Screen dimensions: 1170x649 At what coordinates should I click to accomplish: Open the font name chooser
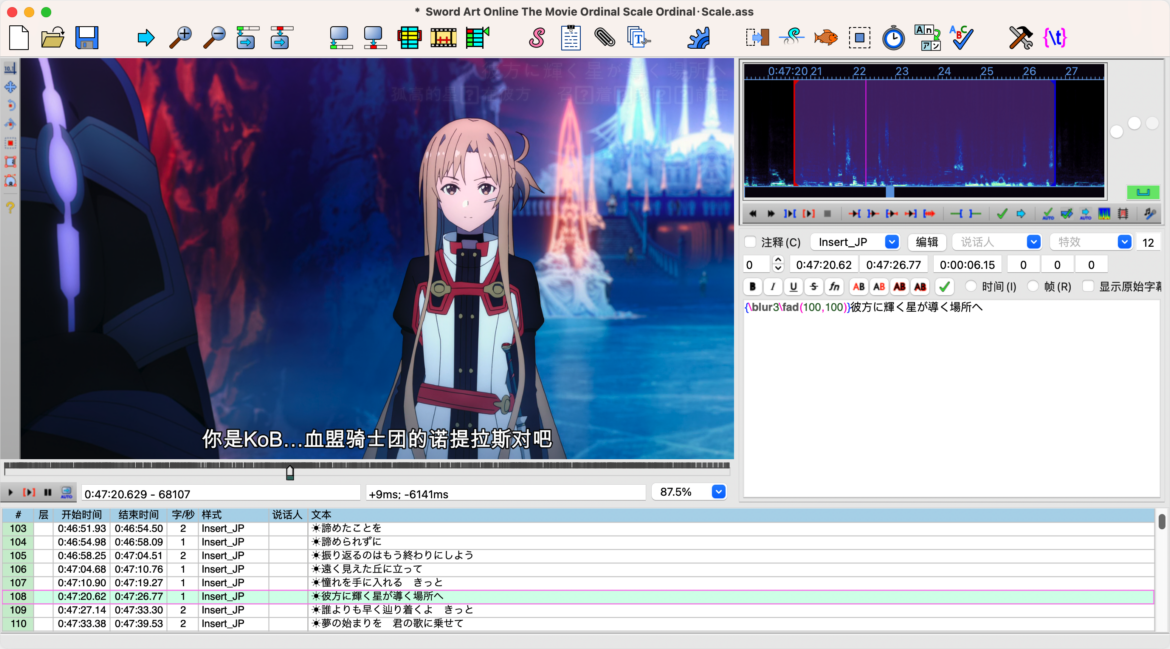pos(834,286)
